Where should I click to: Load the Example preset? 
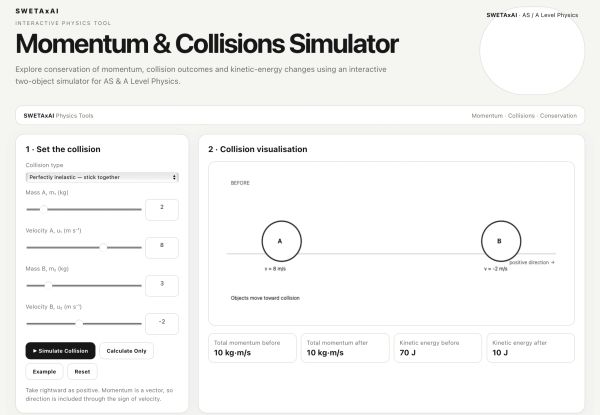44,371
